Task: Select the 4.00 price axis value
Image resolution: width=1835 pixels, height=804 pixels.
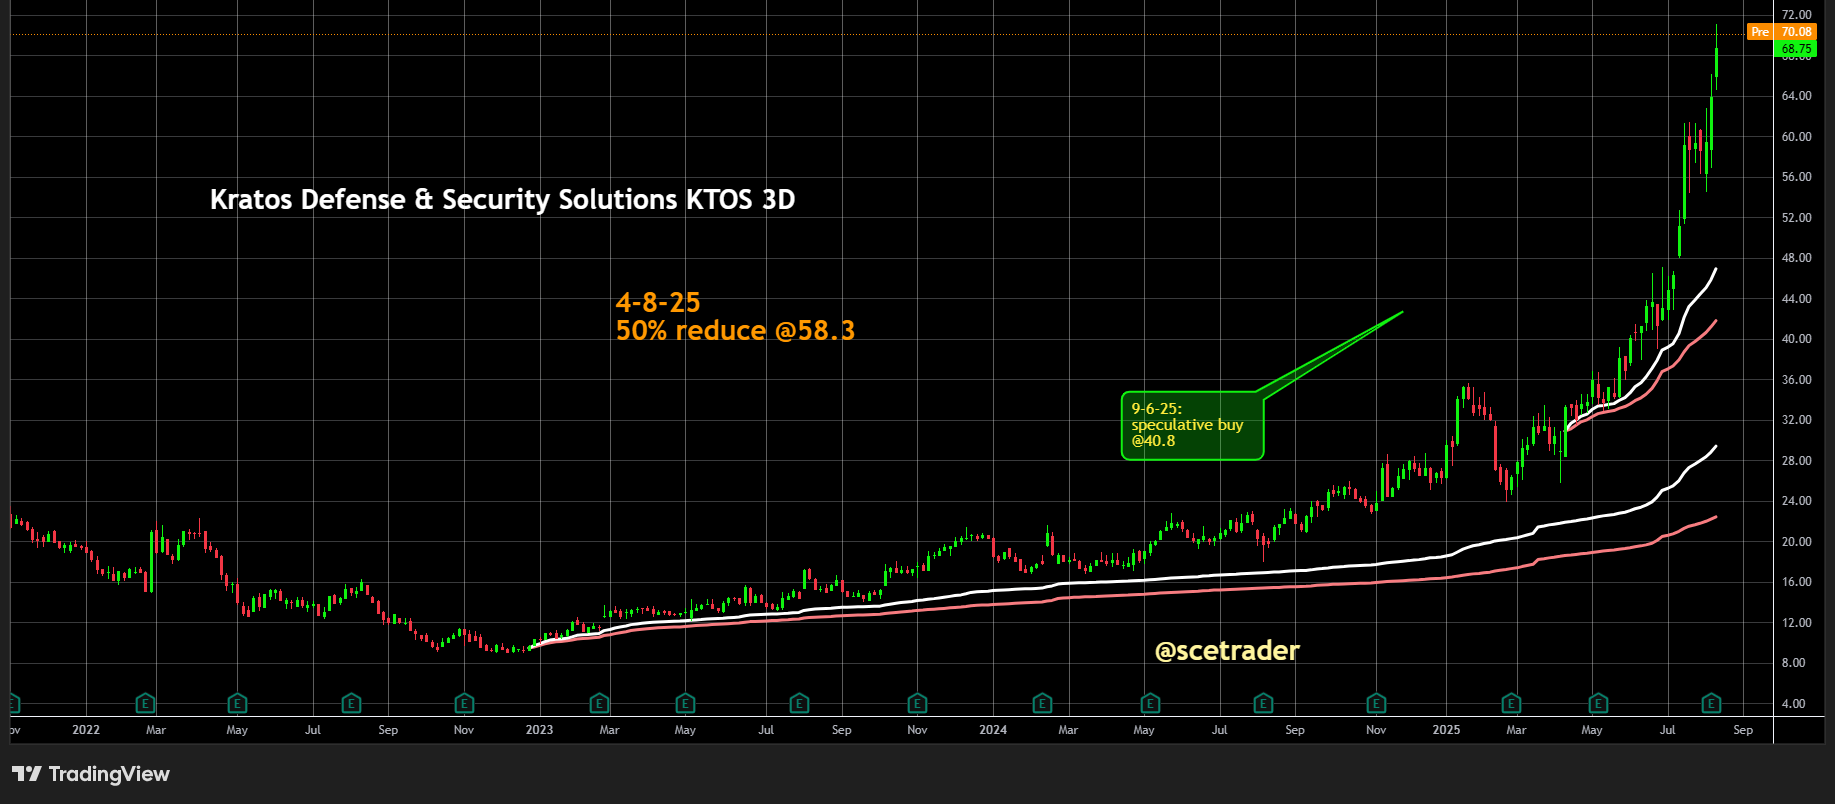Action: 1796,704
